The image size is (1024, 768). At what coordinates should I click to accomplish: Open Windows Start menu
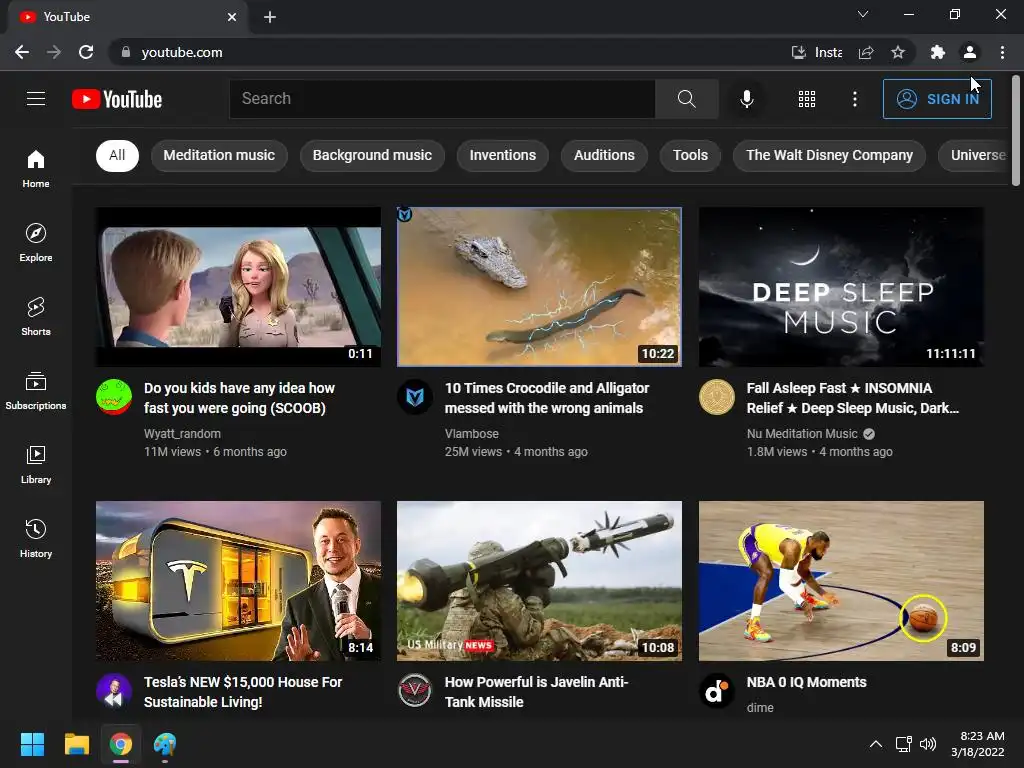pos(32,744)
